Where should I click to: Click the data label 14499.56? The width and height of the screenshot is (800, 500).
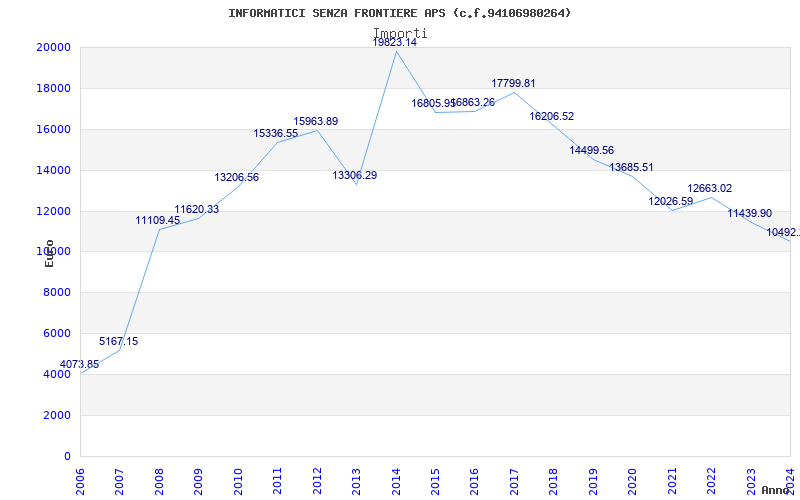592,151
